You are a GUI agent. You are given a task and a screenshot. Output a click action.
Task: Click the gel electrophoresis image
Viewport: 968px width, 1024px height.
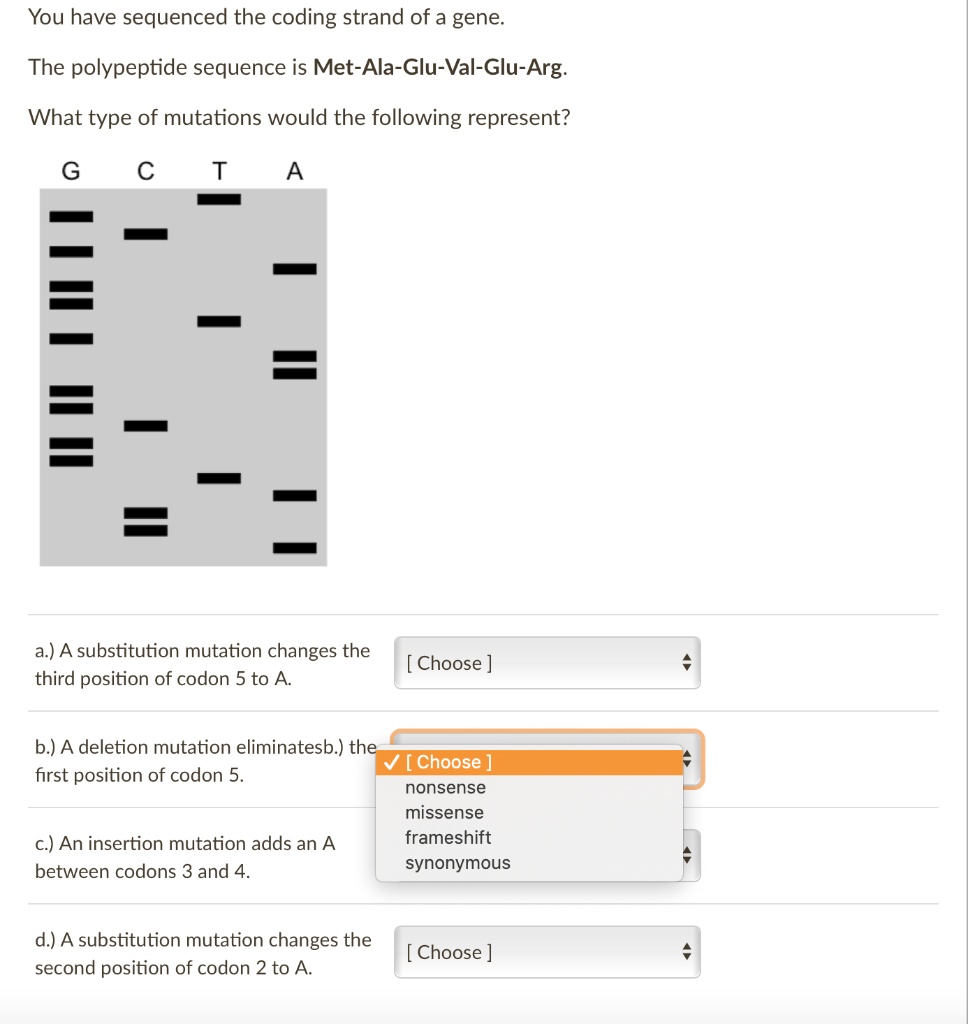click(x=183, y=378)
